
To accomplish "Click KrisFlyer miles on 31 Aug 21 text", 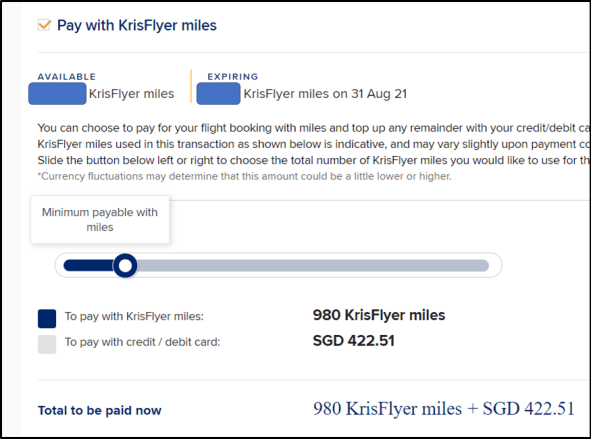I will [325, 94].
